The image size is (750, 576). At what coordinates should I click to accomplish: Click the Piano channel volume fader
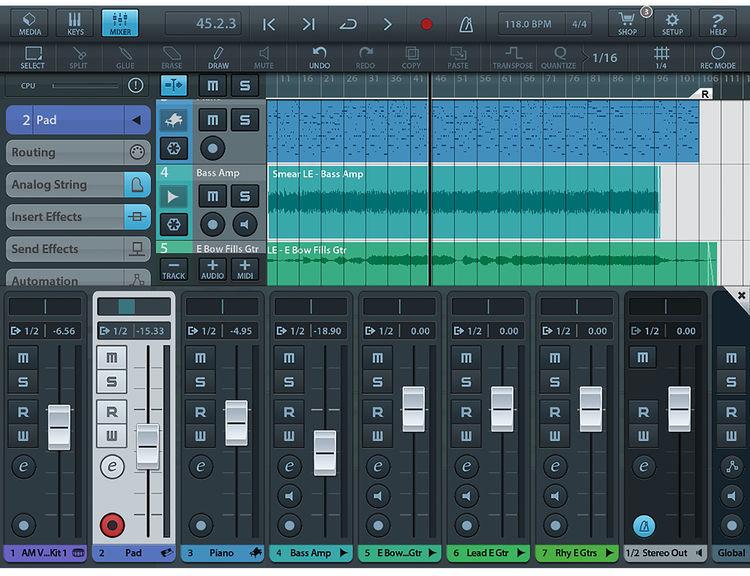tap(236, 423)
